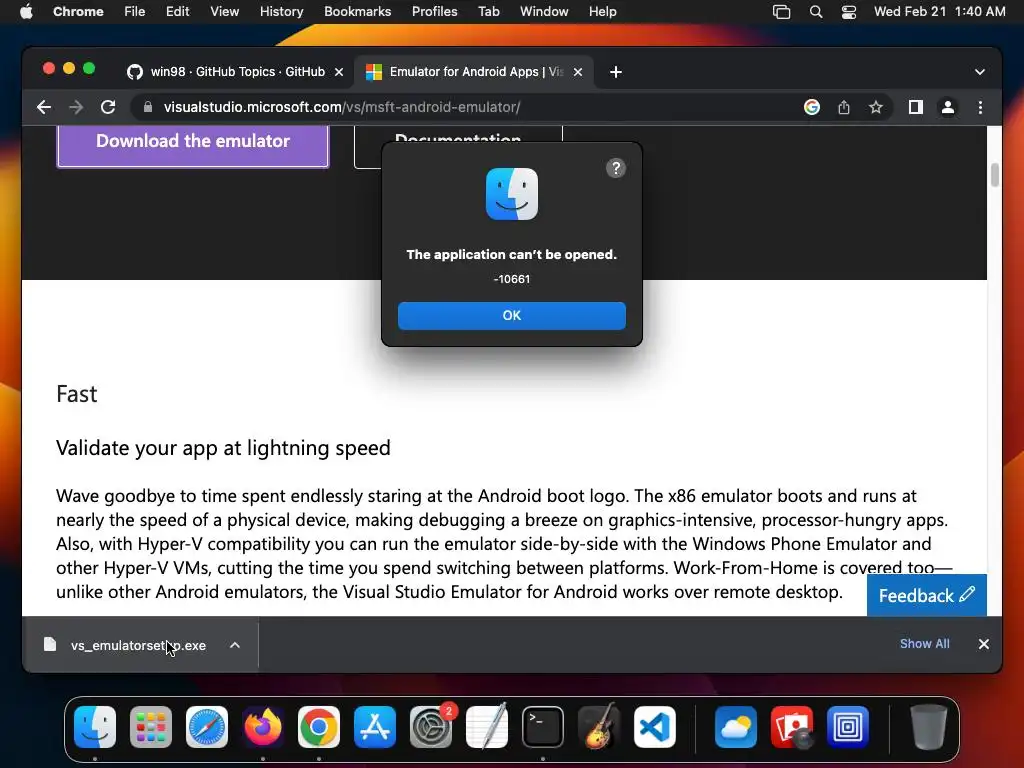This screenshot has height=768, width=1024.
Task: Open the History menu
Action: click(281, 12)
